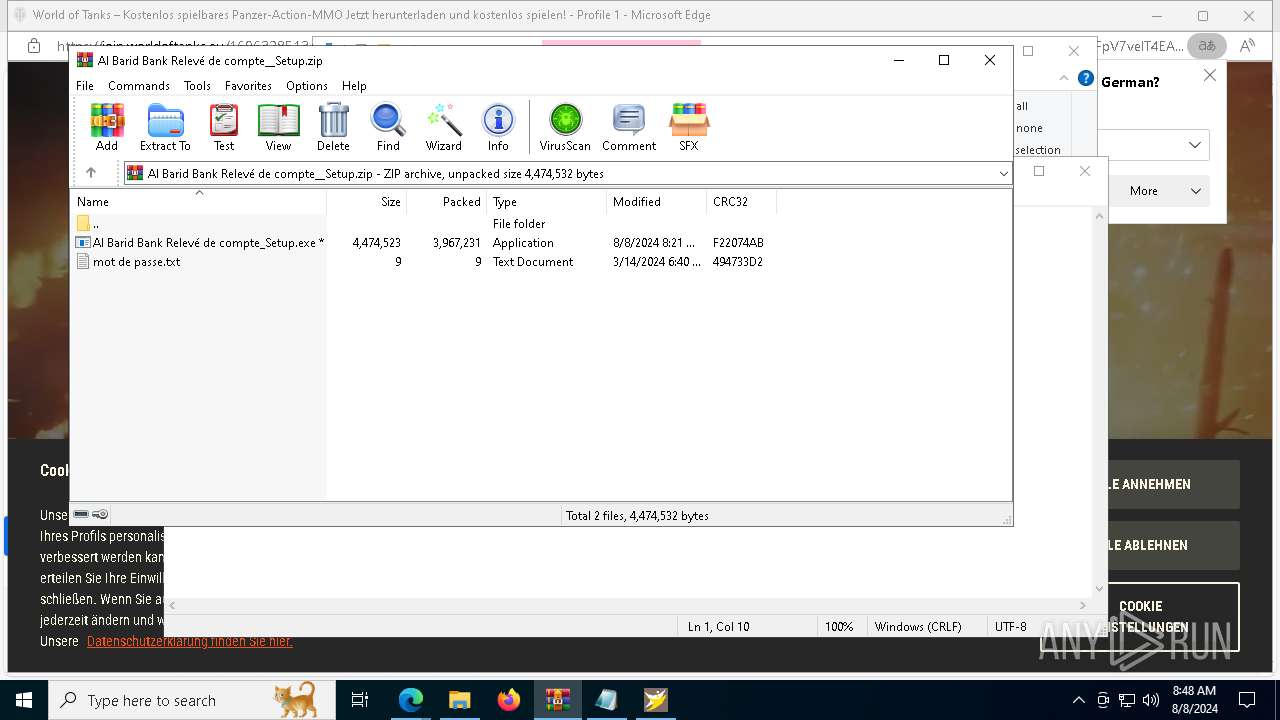Click the key icon in WinRAR status bar

(x=100, y=514)
